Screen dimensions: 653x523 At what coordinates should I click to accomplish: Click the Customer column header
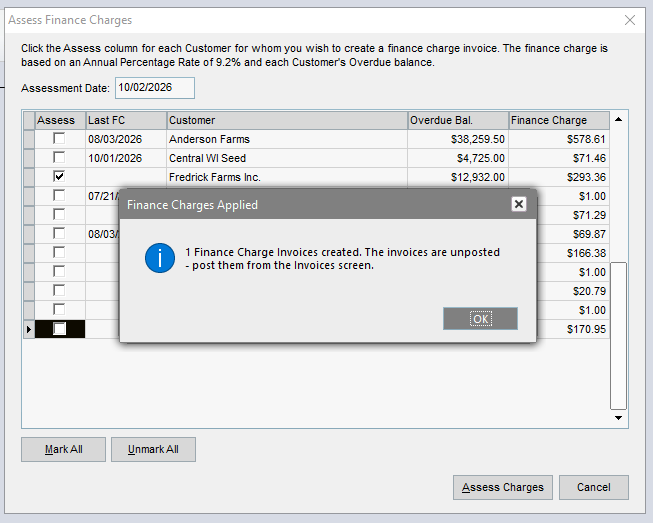(x=287, y=120)
